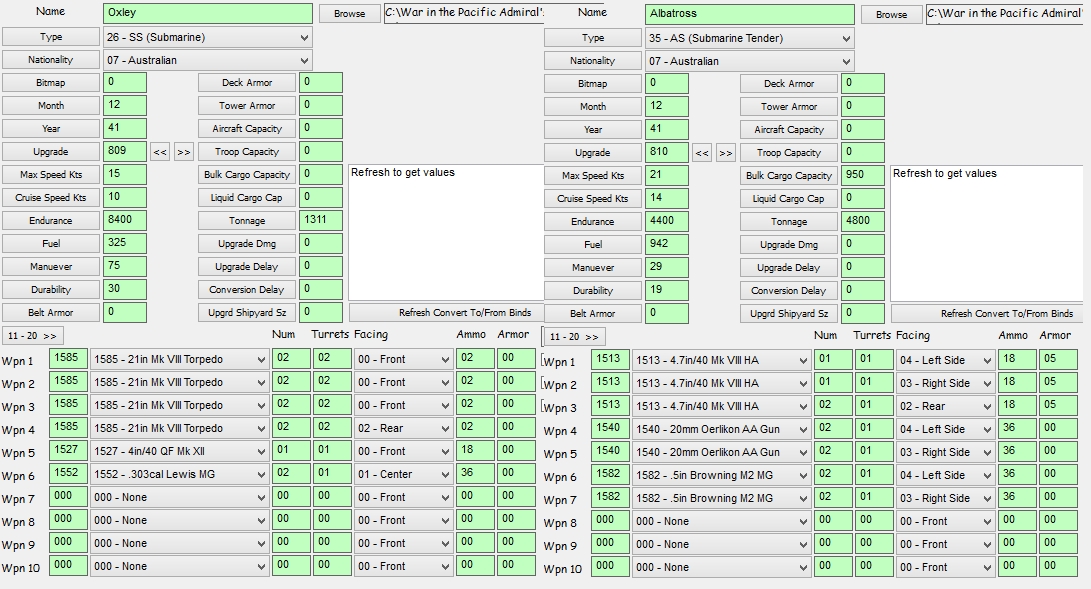Click Albatross Wpn 1 armor field 05
Screen dimensions: 1091x589
tap(1058, 360)
